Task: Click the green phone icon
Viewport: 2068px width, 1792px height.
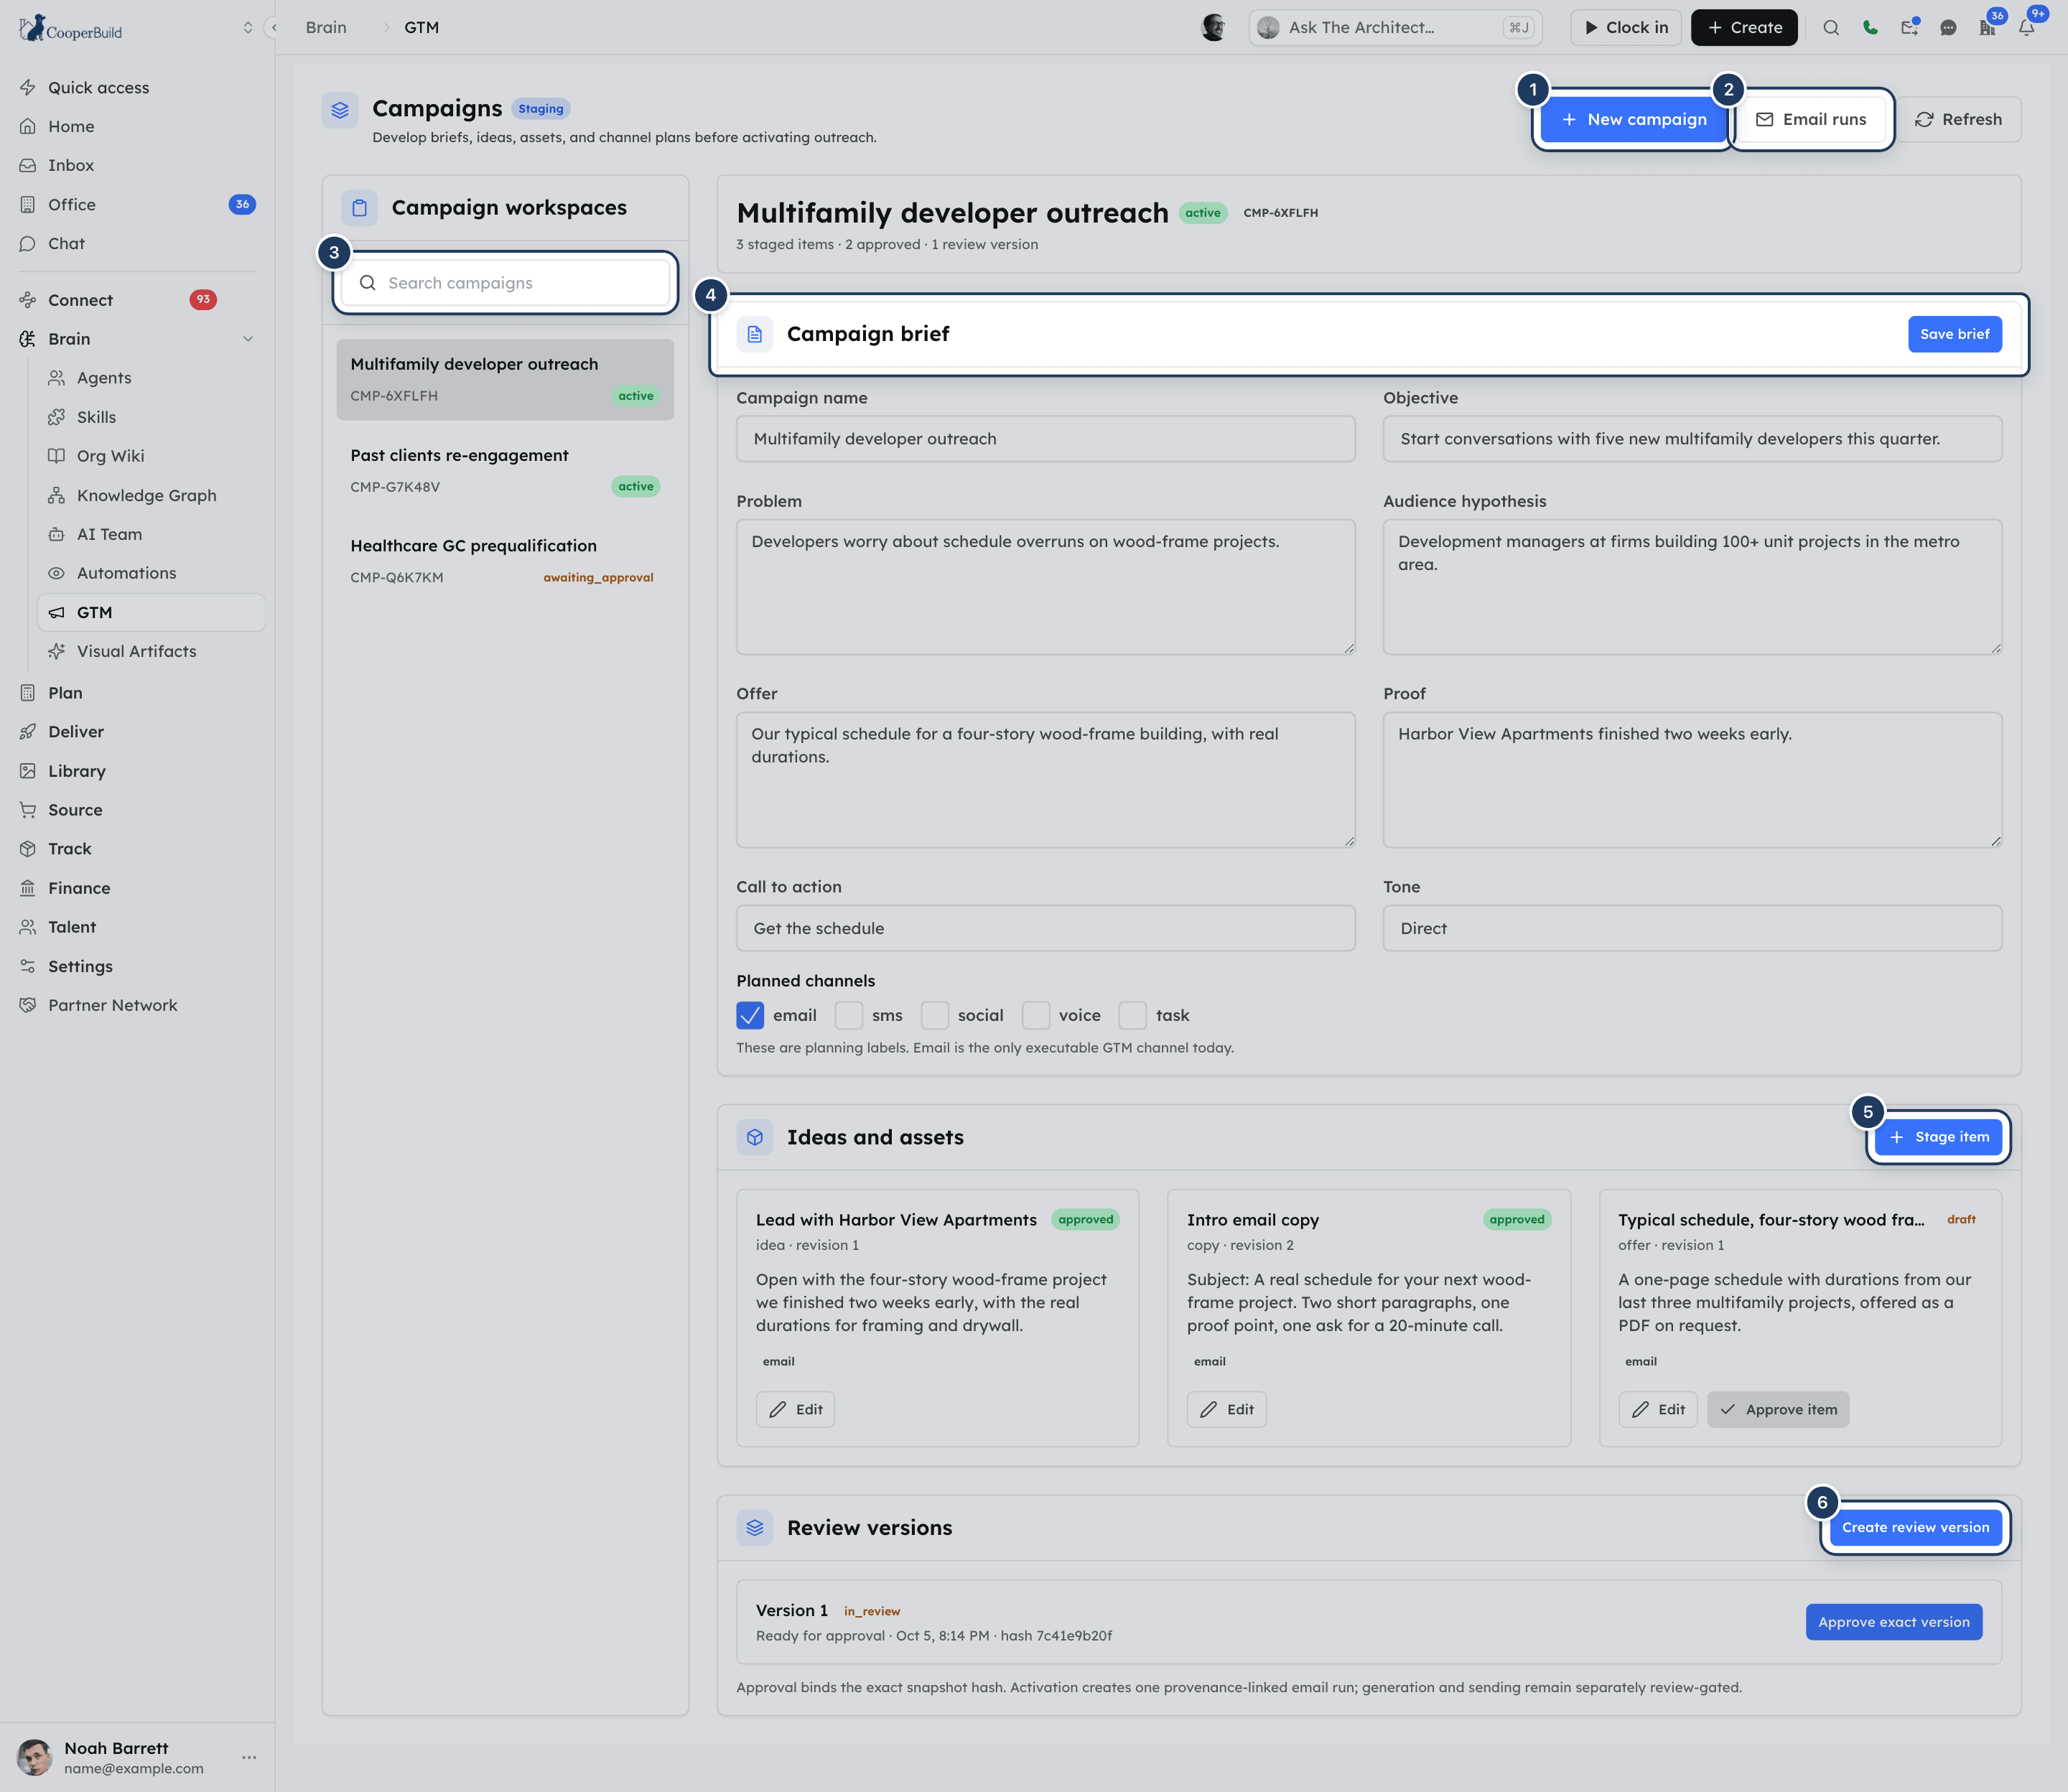Action: (x=1869, y=28)
